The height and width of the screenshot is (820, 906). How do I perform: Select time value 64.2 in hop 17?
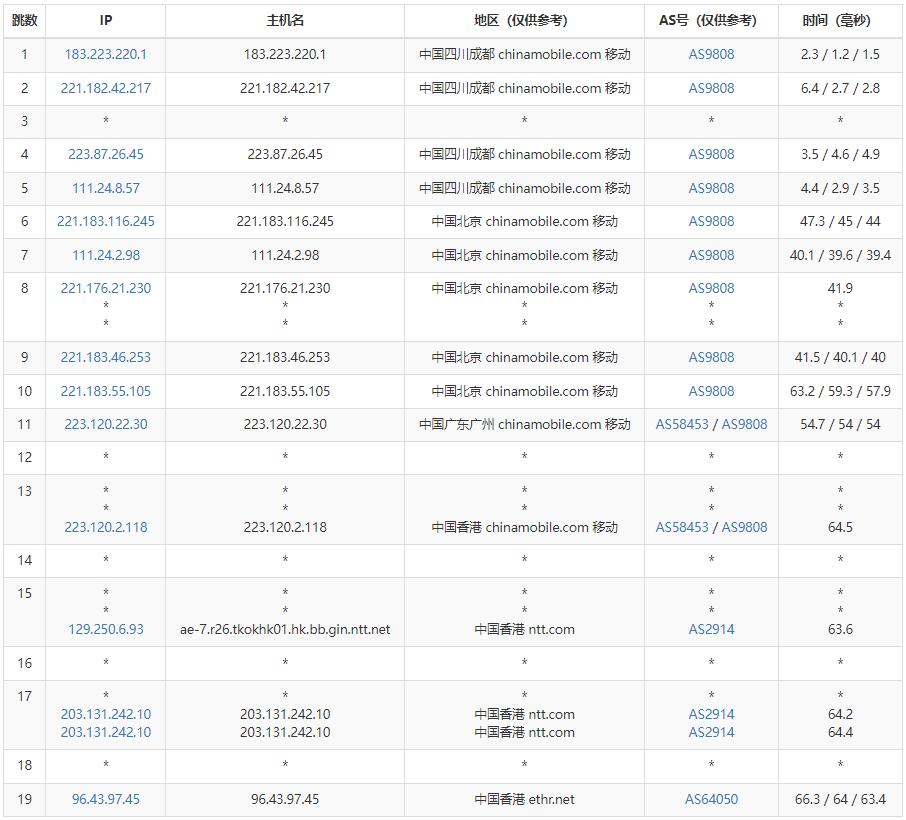(x=840, y=715)
